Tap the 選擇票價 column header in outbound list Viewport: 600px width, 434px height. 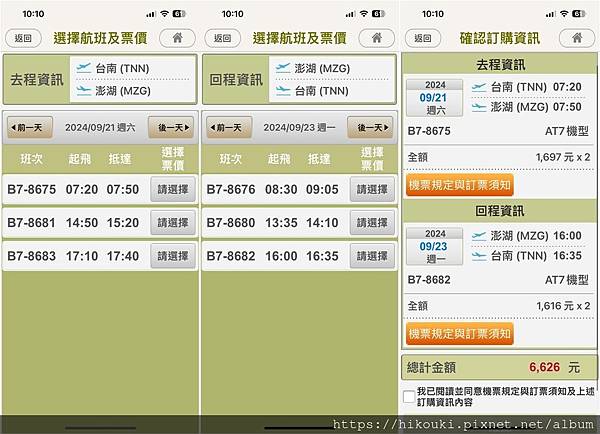[x=173, y=158]
